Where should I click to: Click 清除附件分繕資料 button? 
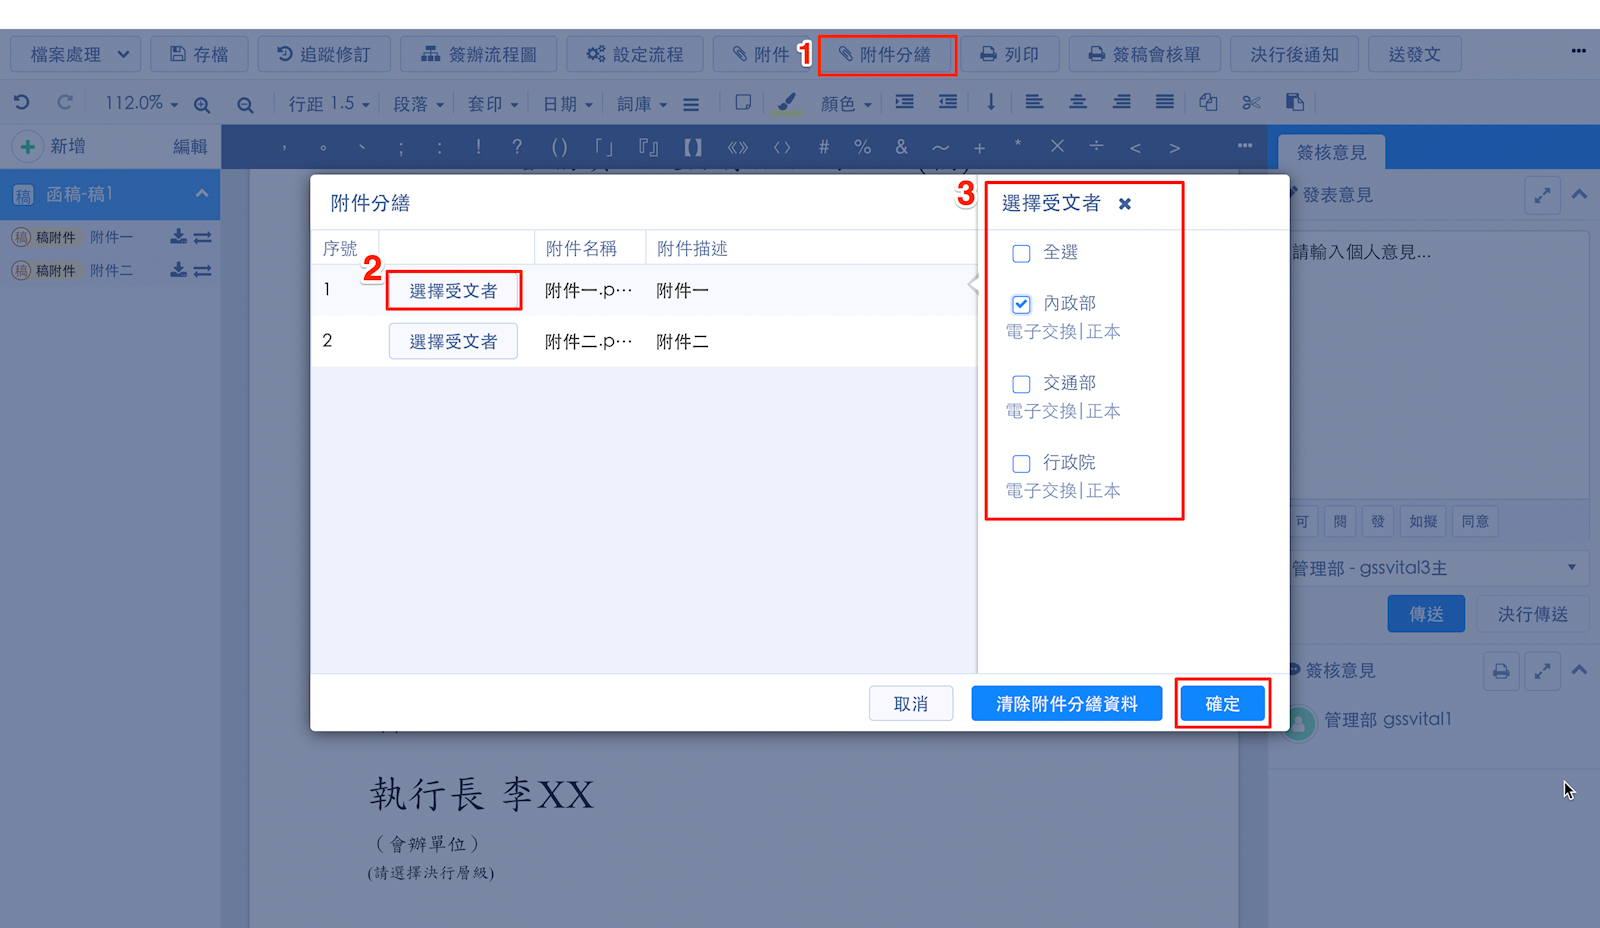pos(1066,704)
